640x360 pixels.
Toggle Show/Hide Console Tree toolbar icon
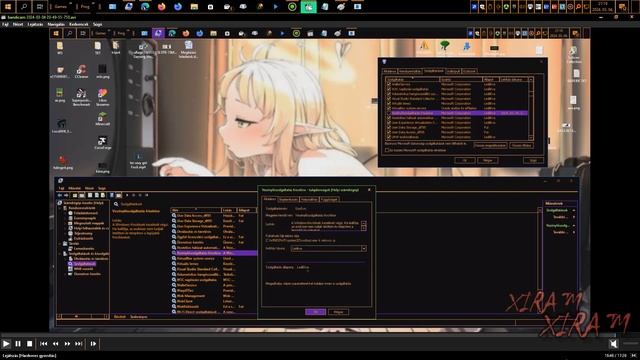(x=82, y=196)
